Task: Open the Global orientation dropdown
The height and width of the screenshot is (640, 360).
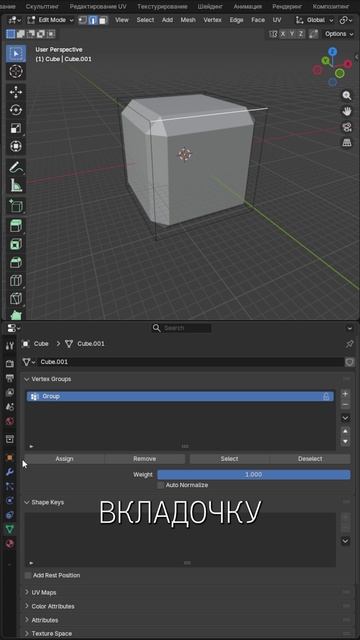Action: click(x=315, y=20)
